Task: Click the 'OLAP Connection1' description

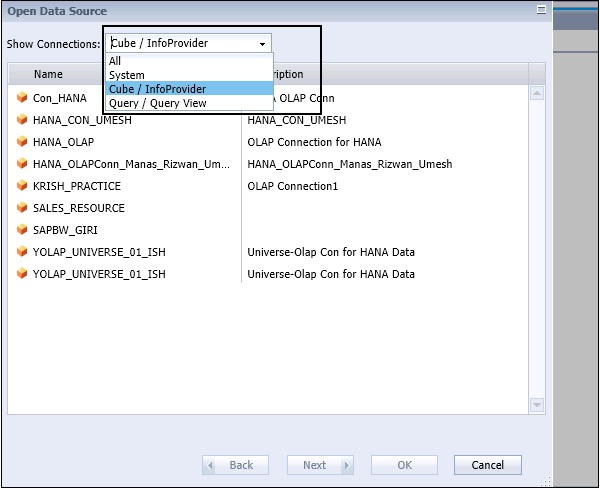Action: click(x=293, y=186)
